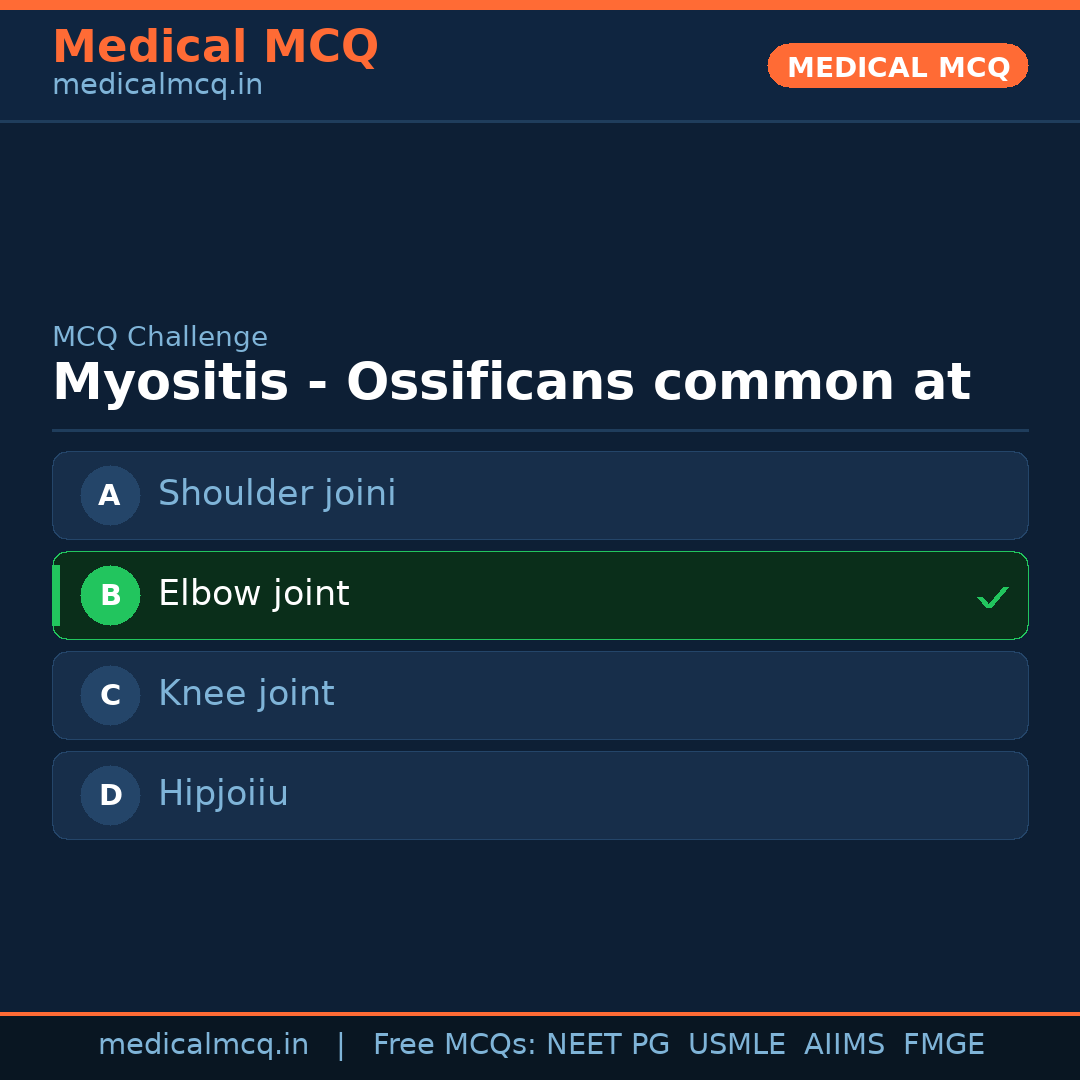Screen dimensions: 1080x1080
Task: Click the circular C badge icon
Action: click(110, 695)
